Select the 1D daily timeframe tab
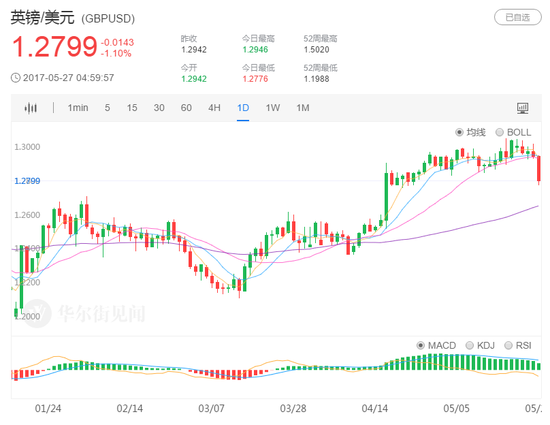Image resolution: width=550 pixels, height=425 pixels. coord(243,108)
